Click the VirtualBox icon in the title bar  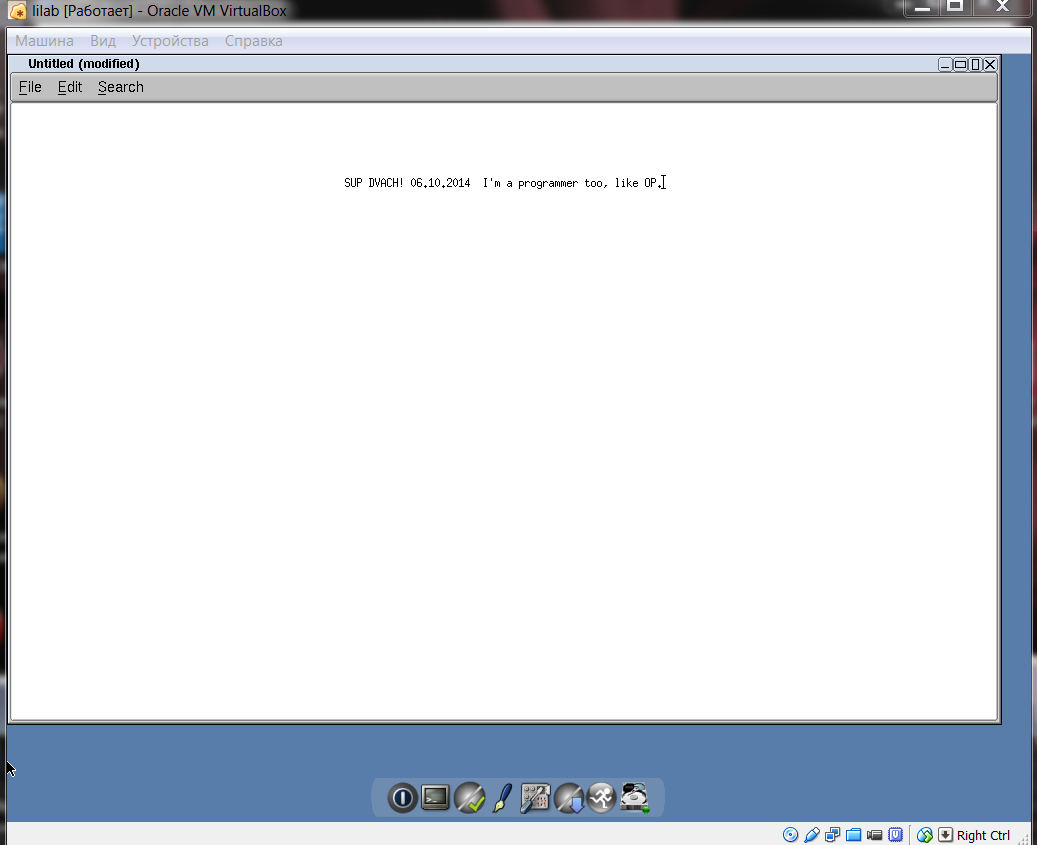(x=17, y=11)
